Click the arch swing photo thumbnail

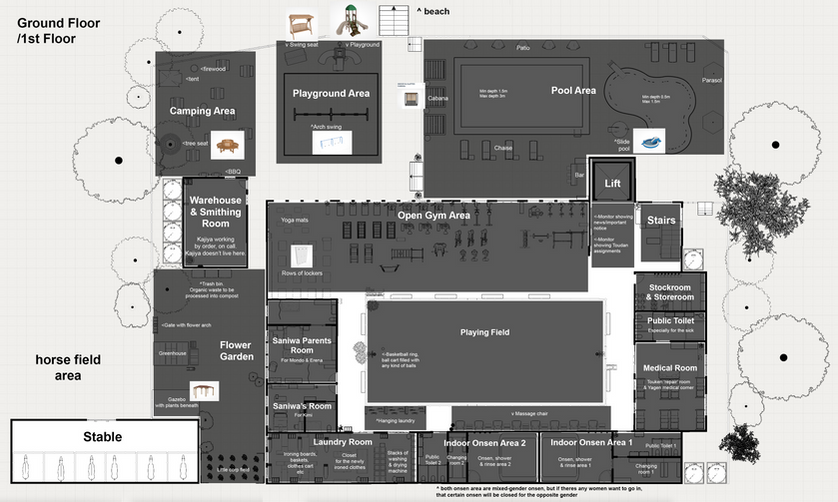click(x=332, y=143)
